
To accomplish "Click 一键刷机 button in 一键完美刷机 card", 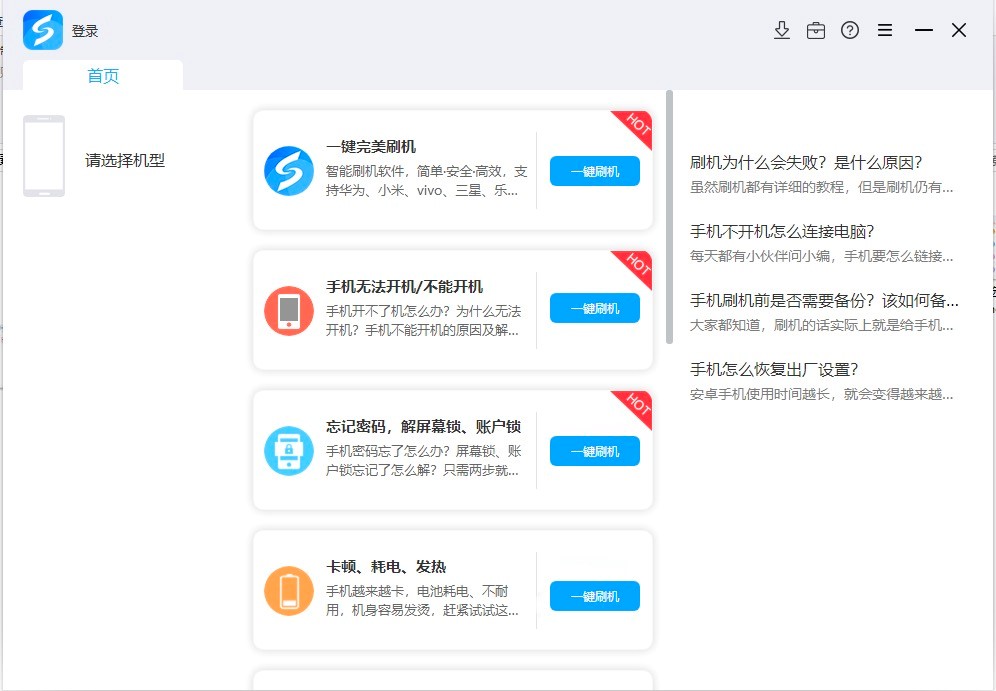I will tap(595, 171).
